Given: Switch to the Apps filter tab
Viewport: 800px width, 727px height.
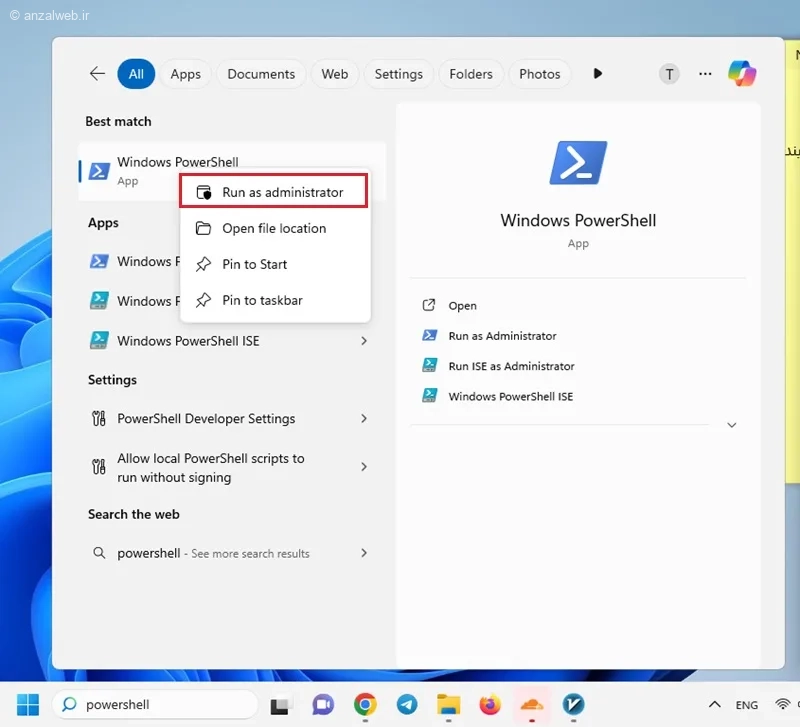Looking at the screenshot, I should [185, 74].
